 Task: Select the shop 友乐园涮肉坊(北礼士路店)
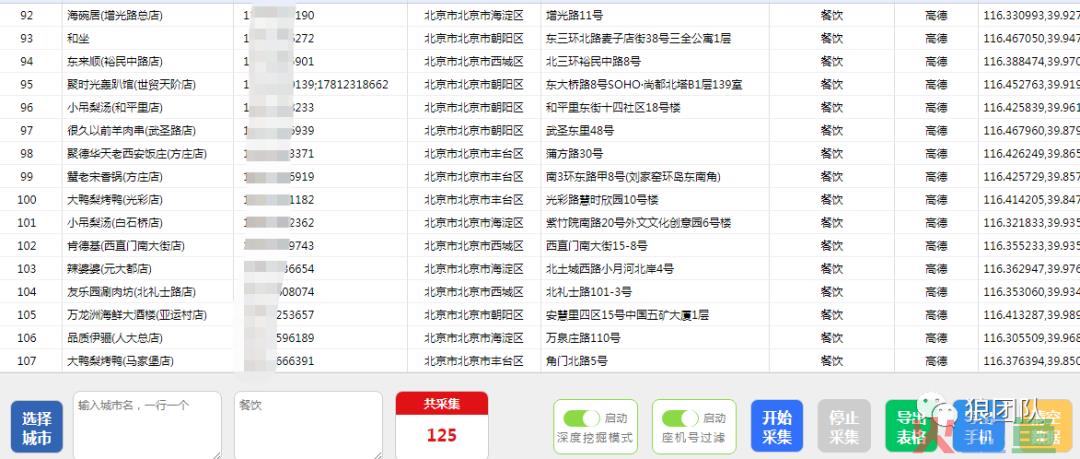[131, 292]
